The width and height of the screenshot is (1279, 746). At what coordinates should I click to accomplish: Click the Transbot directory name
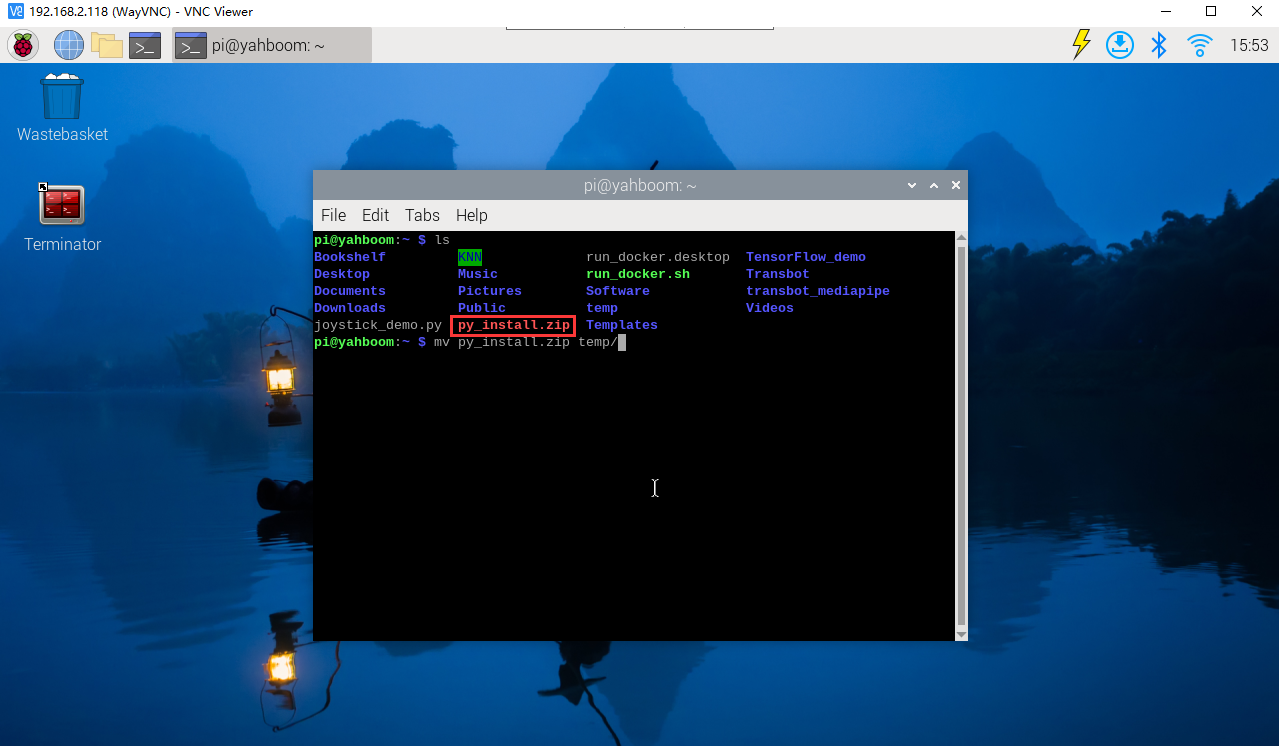pos(778,274)
